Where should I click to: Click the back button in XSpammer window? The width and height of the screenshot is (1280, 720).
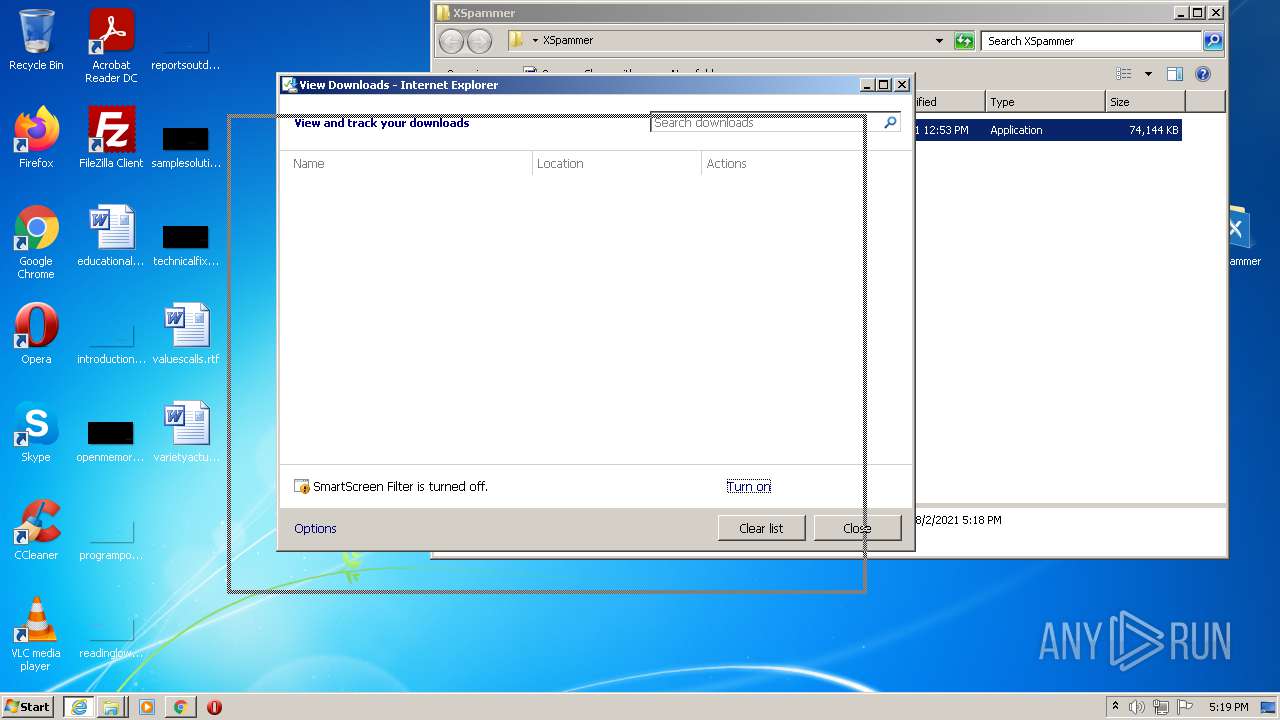(x=452, y=41)
